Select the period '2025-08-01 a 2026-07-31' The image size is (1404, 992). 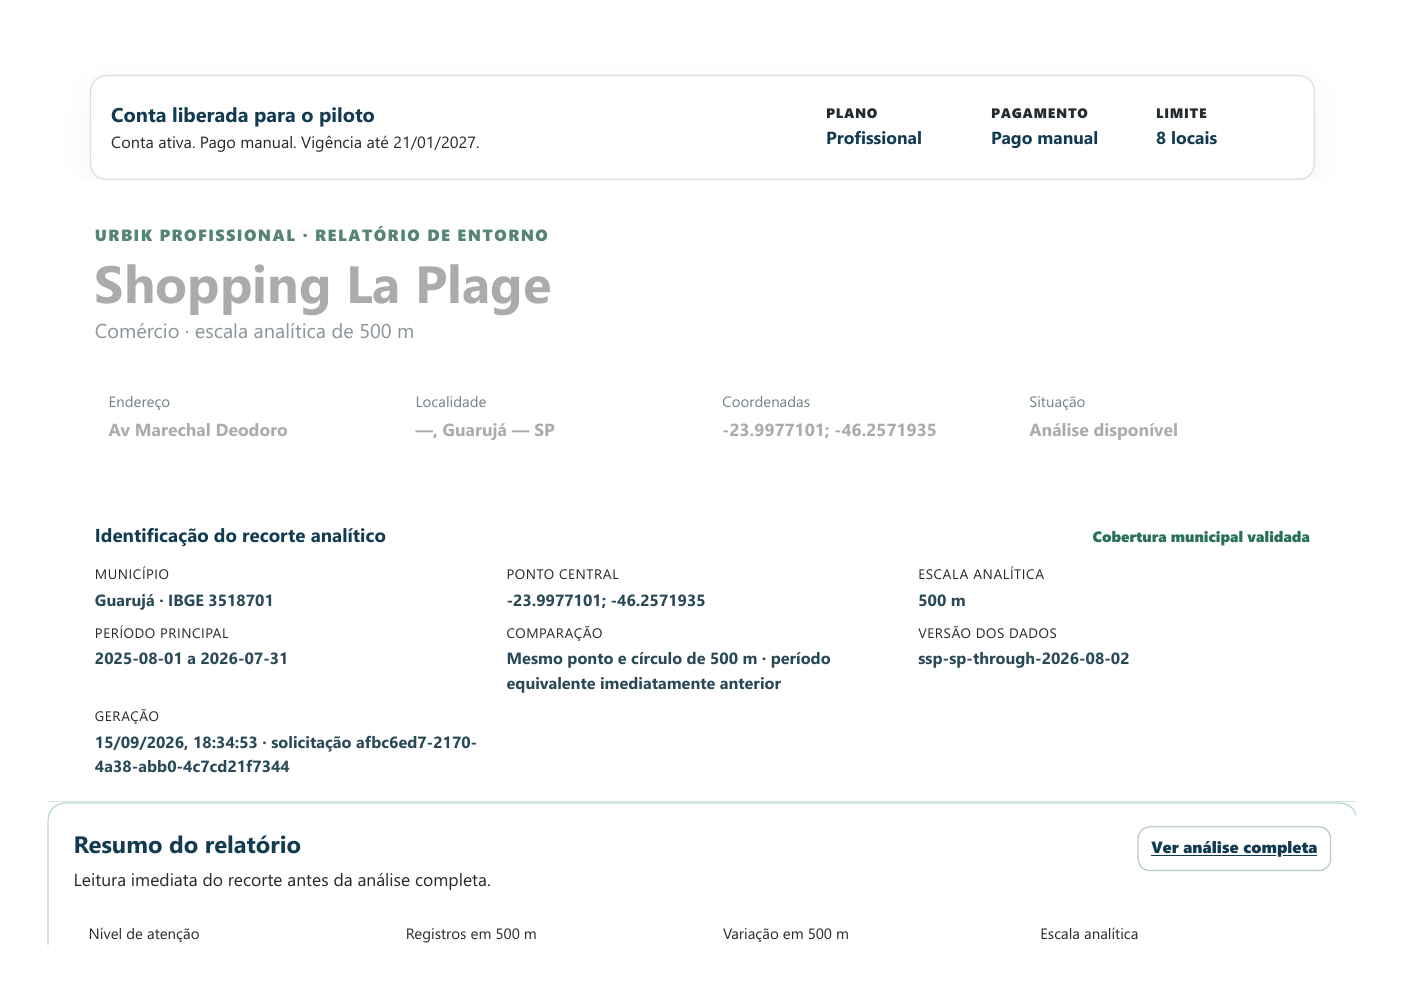coord(191,659)
